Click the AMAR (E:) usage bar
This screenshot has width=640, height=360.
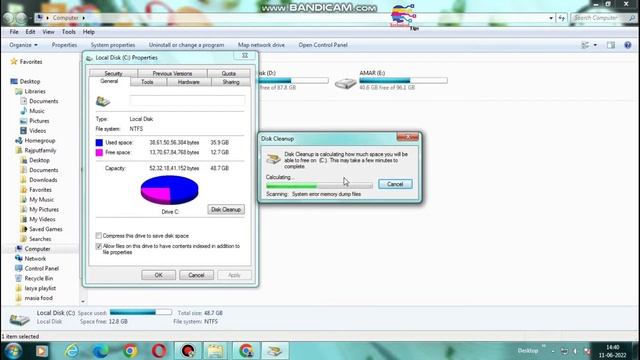(403, 80)
